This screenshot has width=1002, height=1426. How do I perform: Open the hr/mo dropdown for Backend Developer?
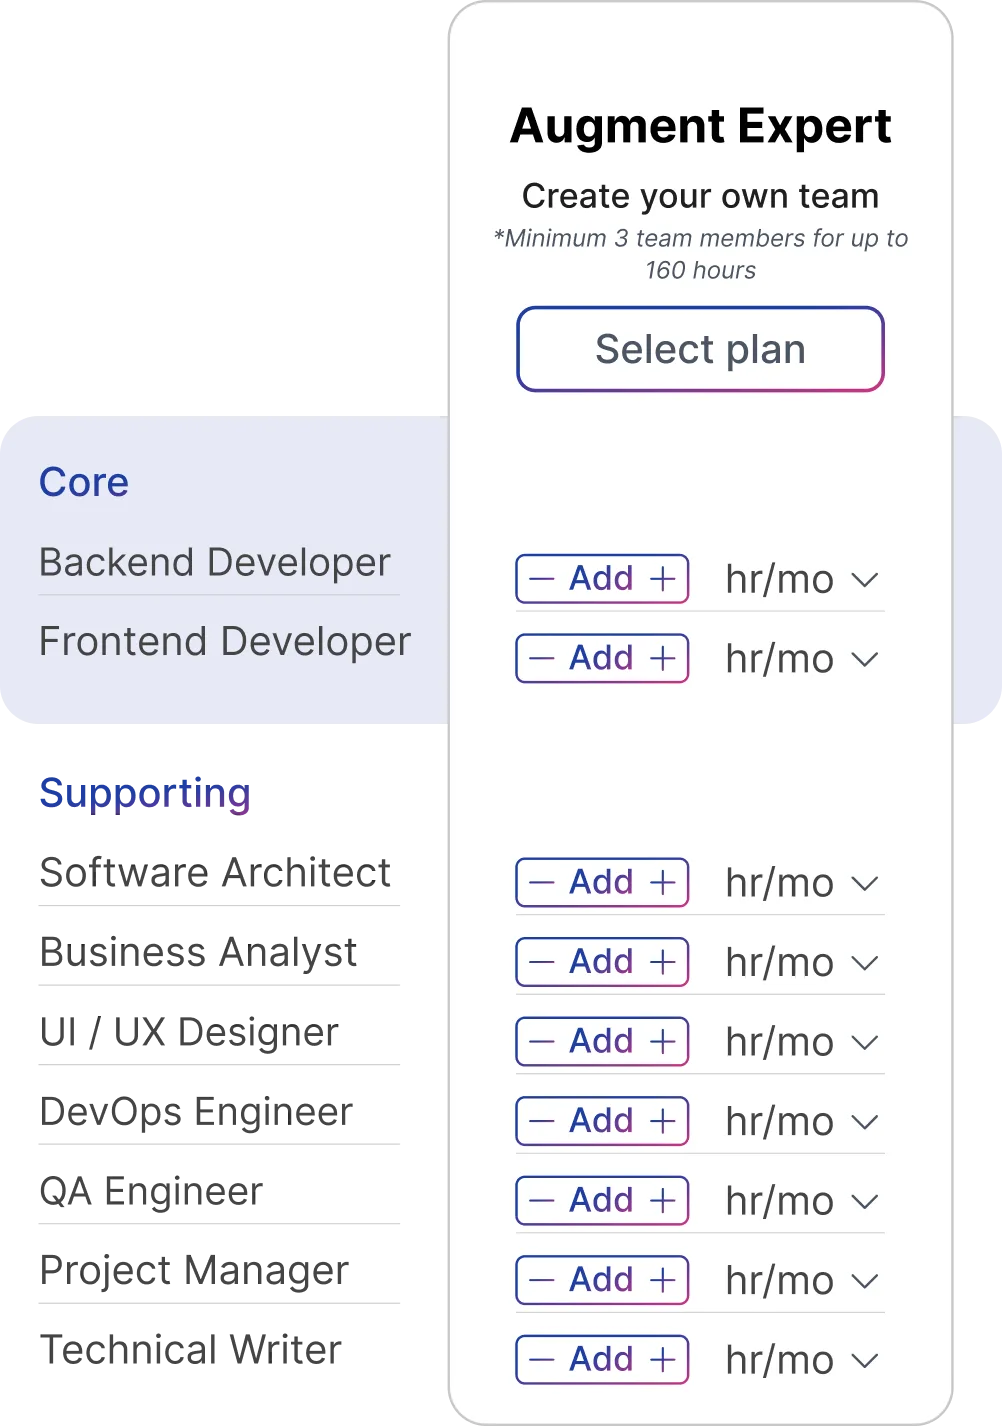pos(864,580)
